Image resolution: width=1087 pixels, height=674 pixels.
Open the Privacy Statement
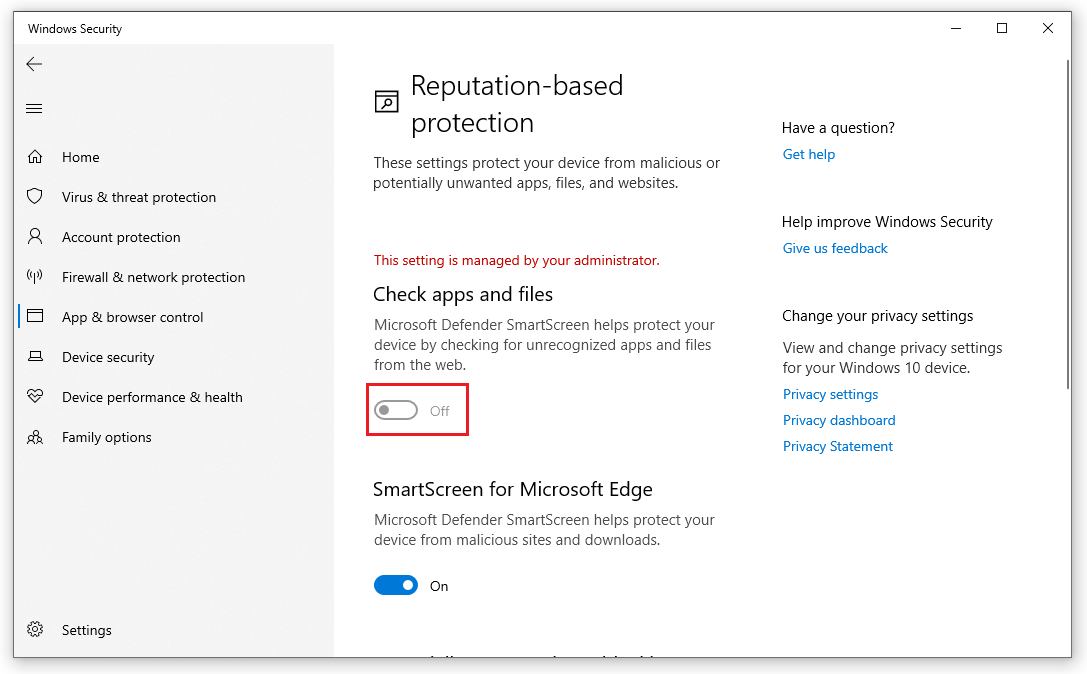click(x=838, y=446)
